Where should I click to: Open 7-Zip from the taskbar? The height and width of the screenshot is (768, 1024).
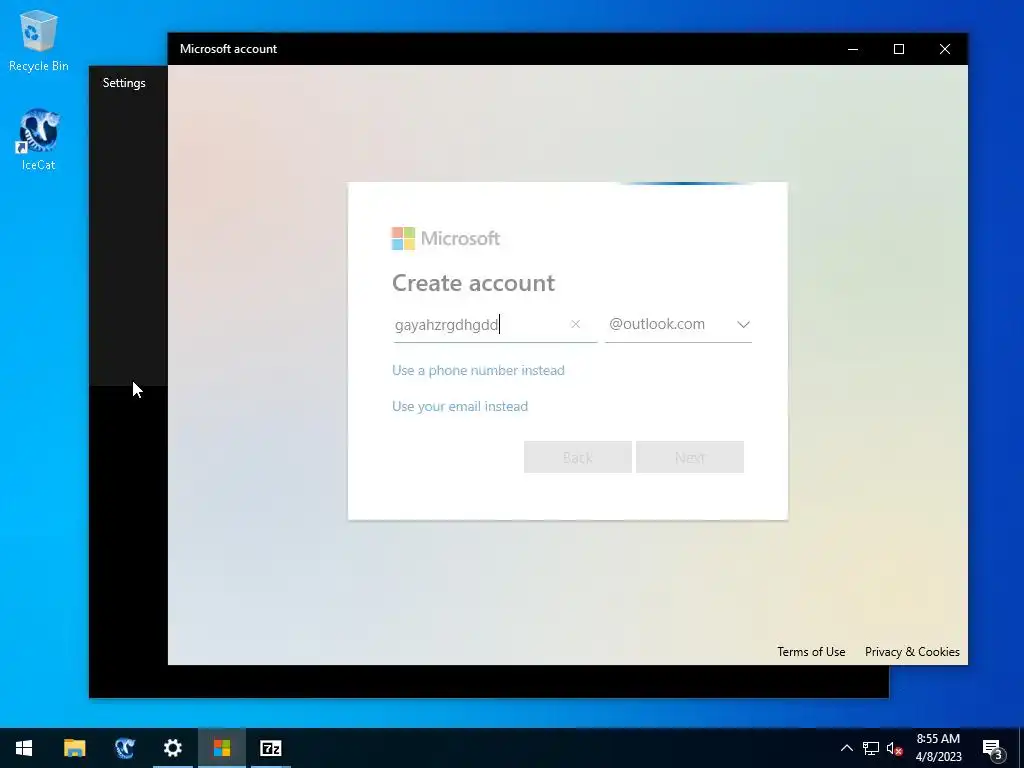(x=271, y=748)
